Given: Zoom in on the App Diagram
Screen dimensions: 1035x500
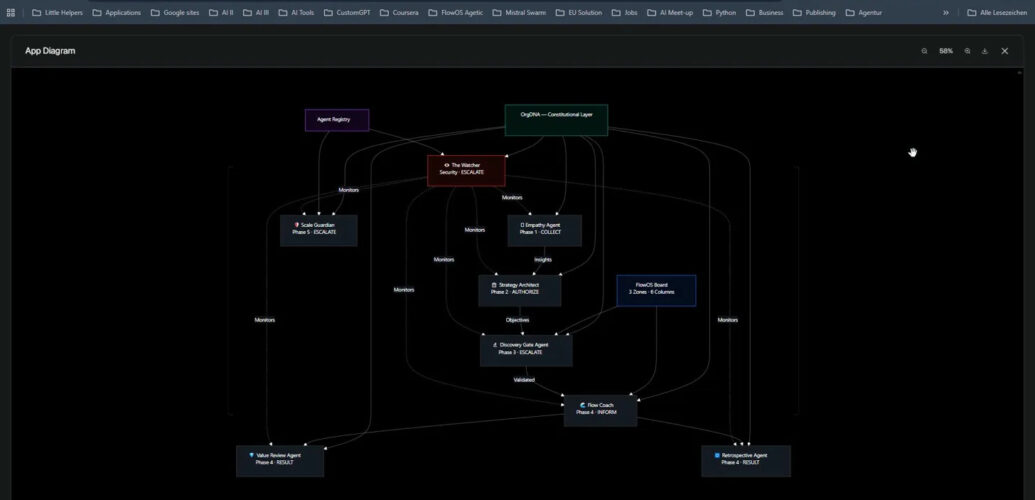Looking at the screenshot, I should (x=967, y=51).
